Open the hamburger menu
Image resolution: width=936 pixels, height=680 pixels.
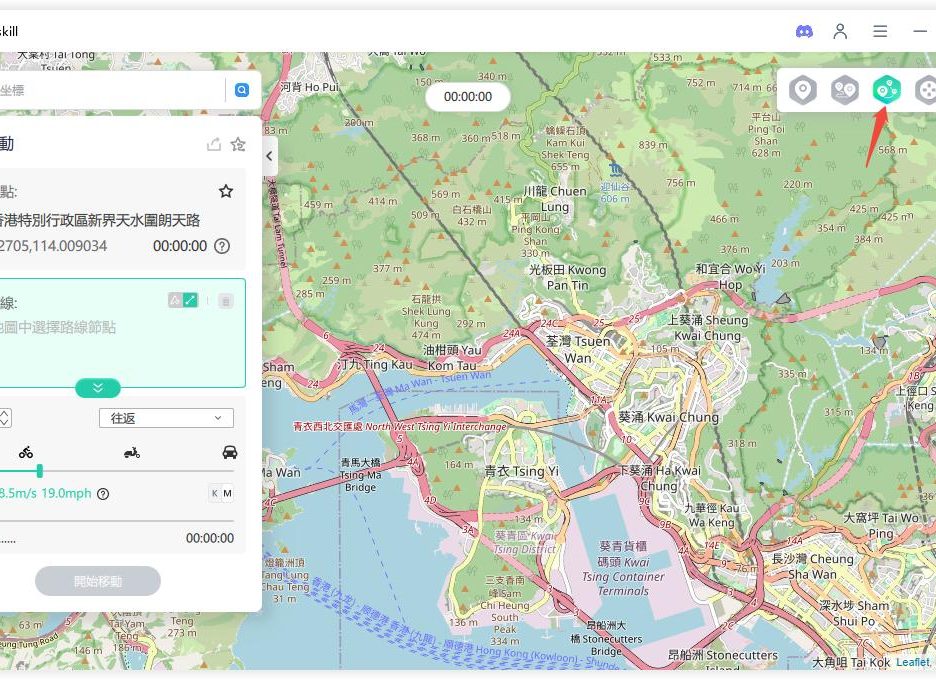coord(880,31)
